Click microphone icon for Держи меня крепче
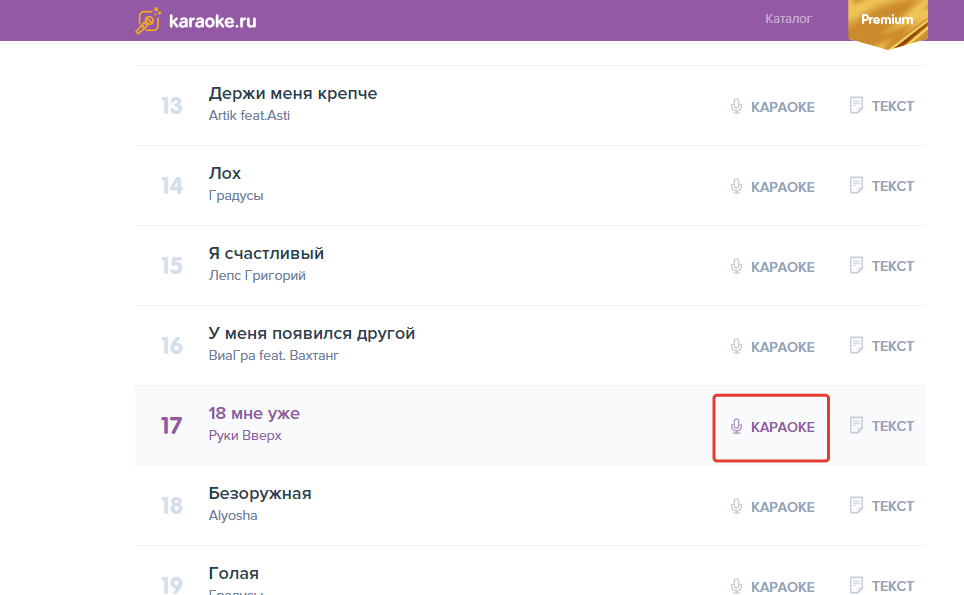 736,106
